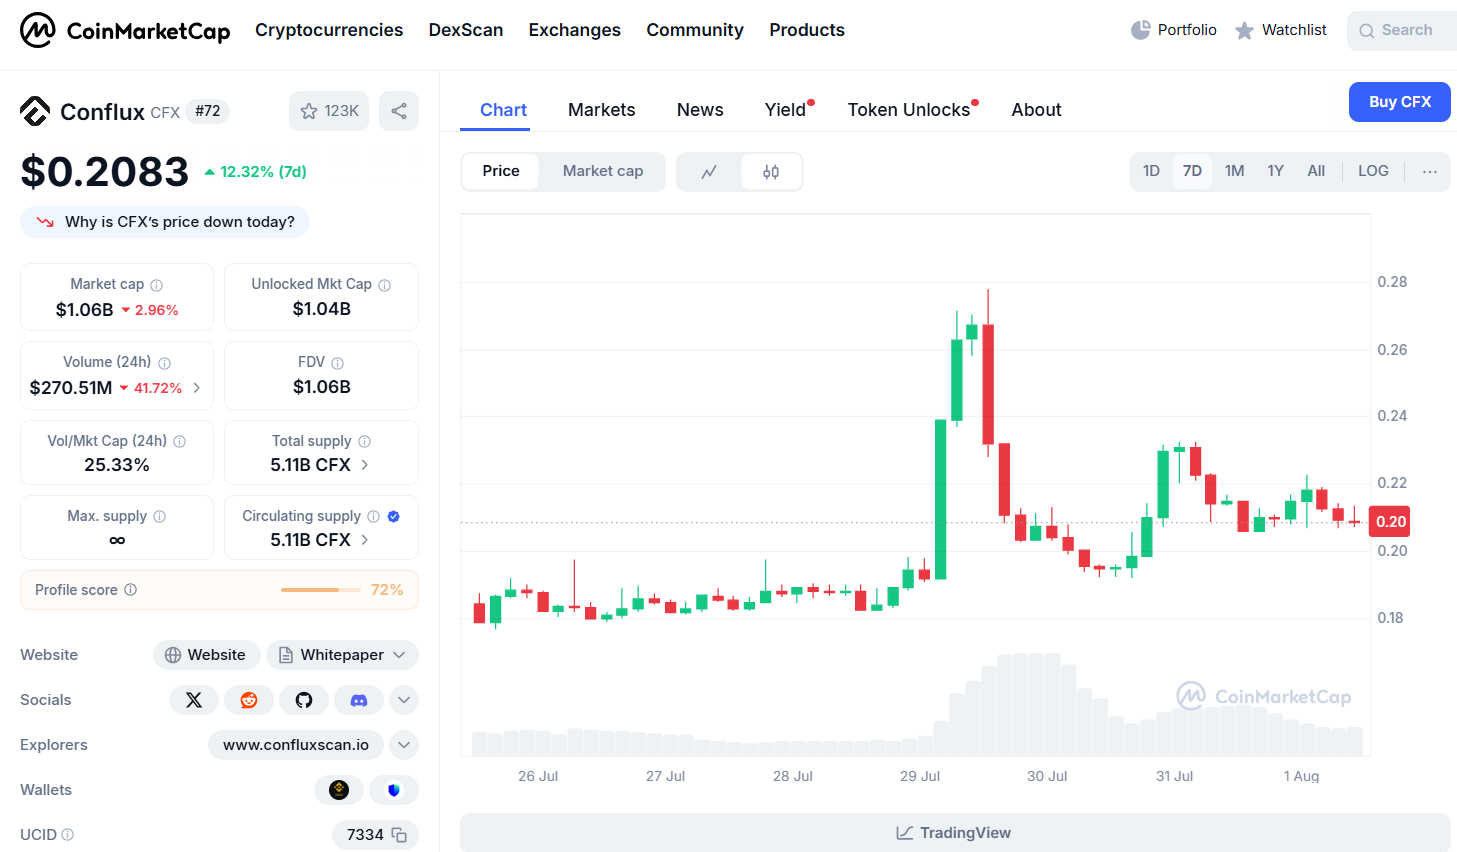Open chart more options ellipsis

pyautogui.click(x=1430, y=172)
